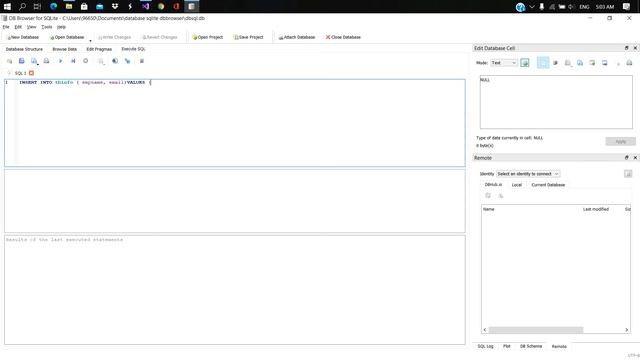Switch to DB Schema bottom tab
640x360 pixels.
(x=531, y=346)
